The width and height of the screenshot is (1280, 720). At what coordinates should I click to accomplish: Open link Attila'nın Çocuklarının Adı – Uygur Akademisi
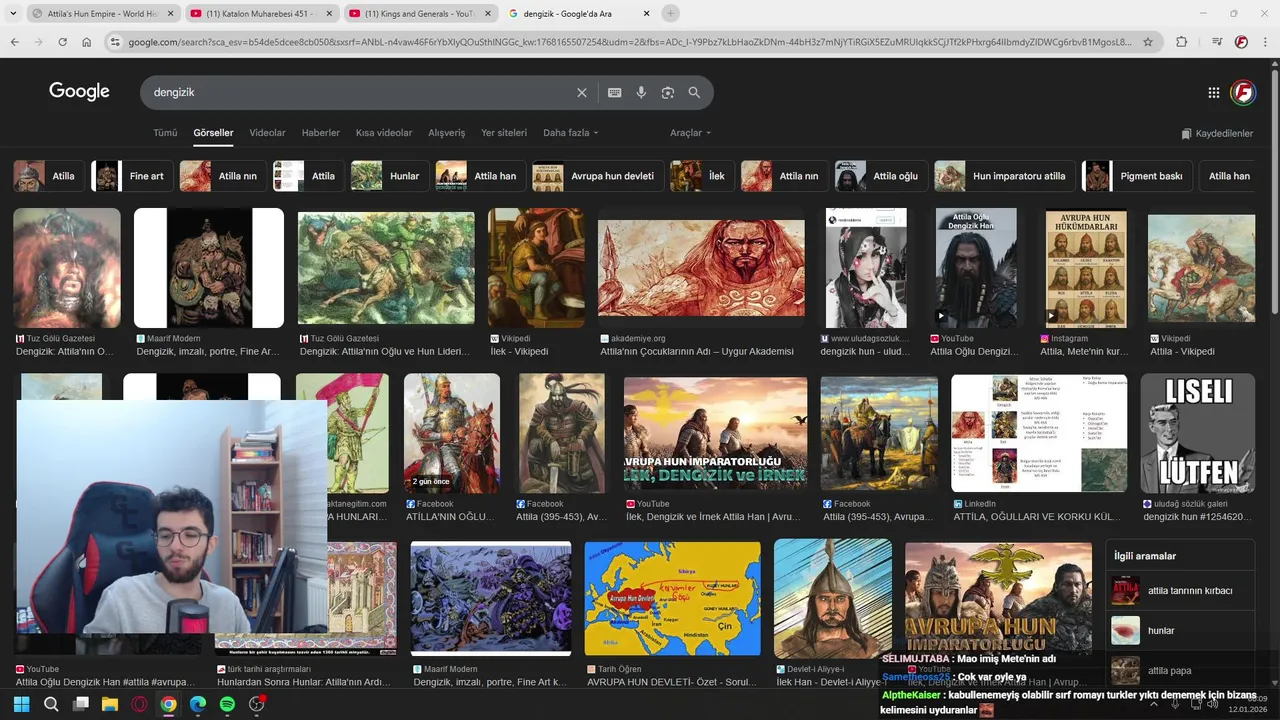click(x=697, y=352)
